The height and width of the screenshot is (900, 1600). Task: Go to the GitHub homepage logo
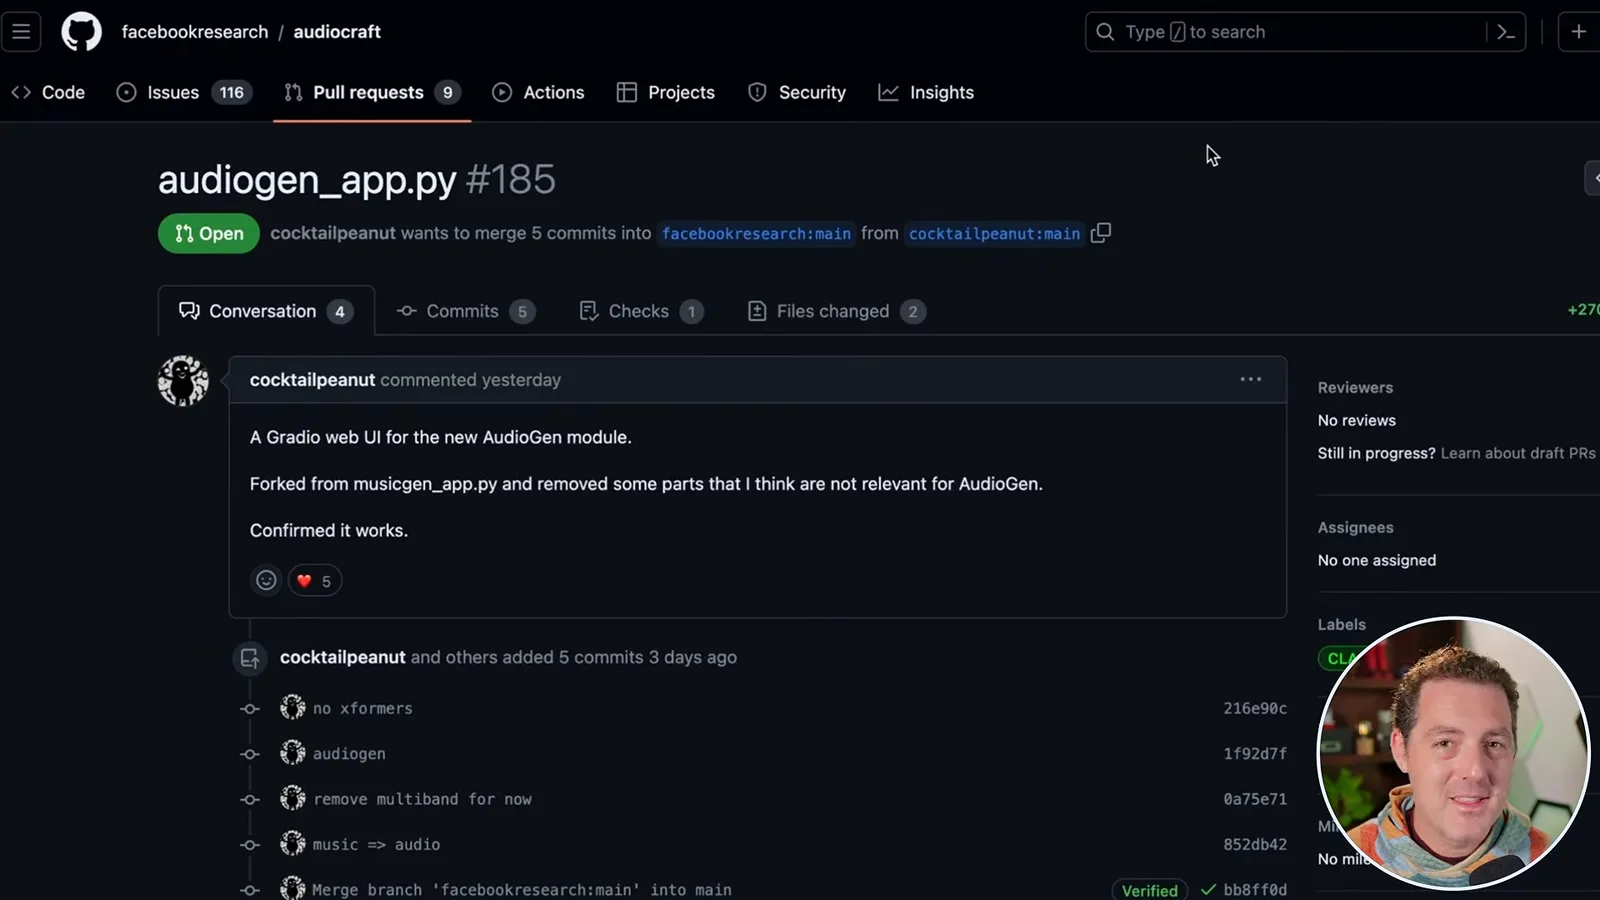[x=82, y=32]
